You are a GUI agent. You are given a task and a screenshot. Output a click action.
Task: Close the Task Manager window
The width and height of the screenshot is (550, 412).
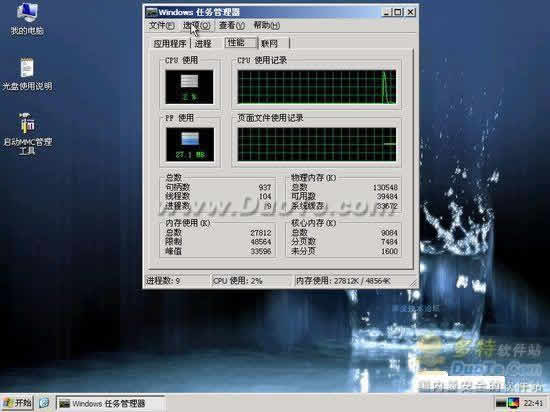coord(410,12)
